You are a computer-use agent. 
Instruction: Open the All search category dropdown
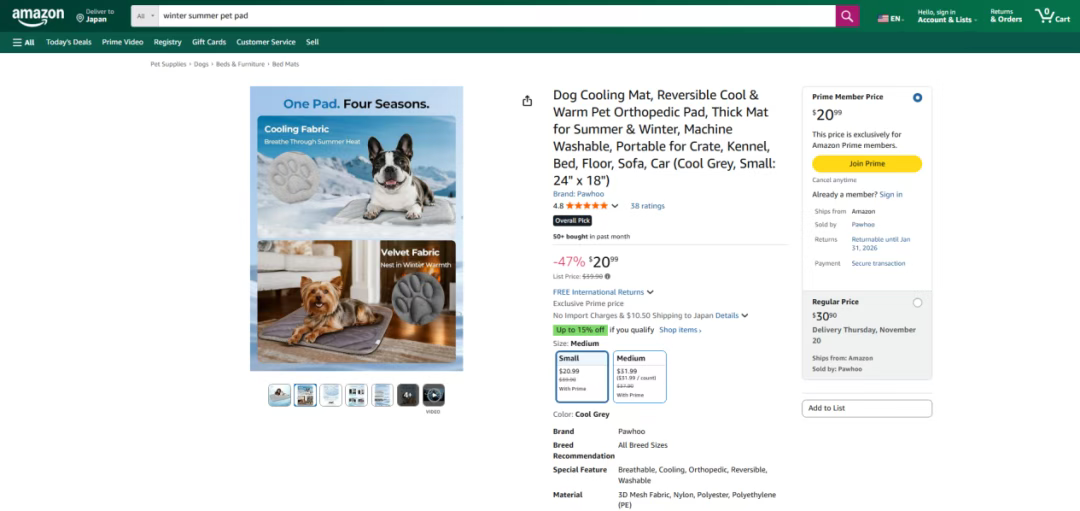pyautogui.click(x=145, y=16)
